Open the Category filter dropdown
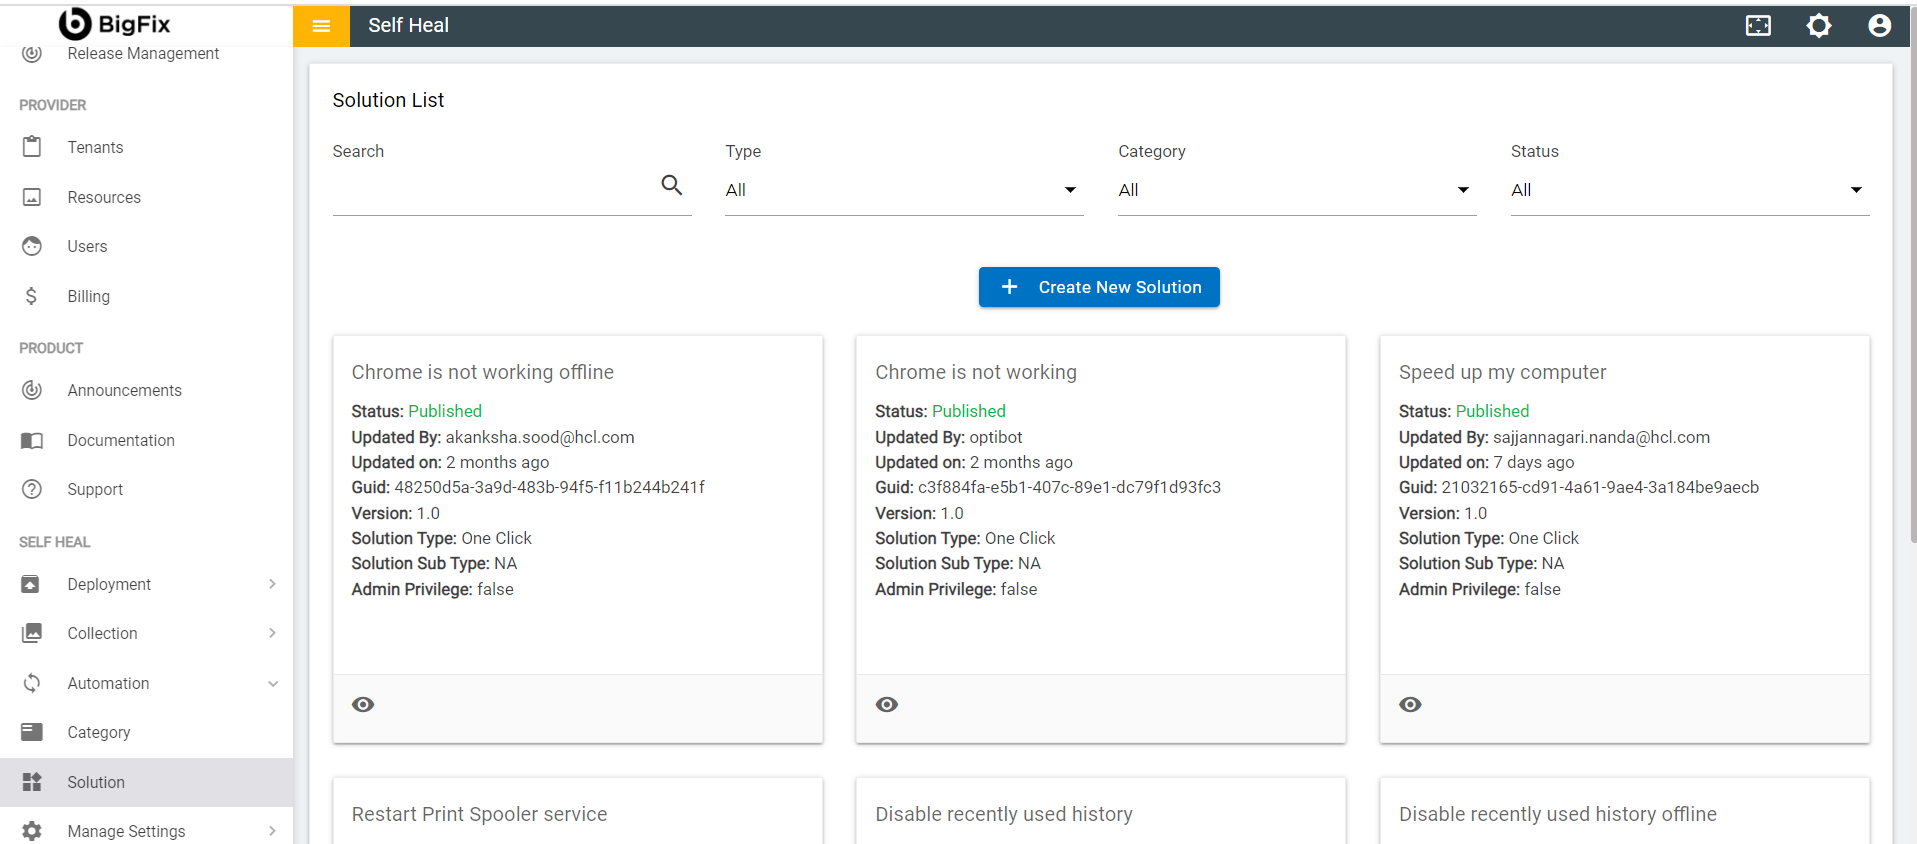 1296,190
